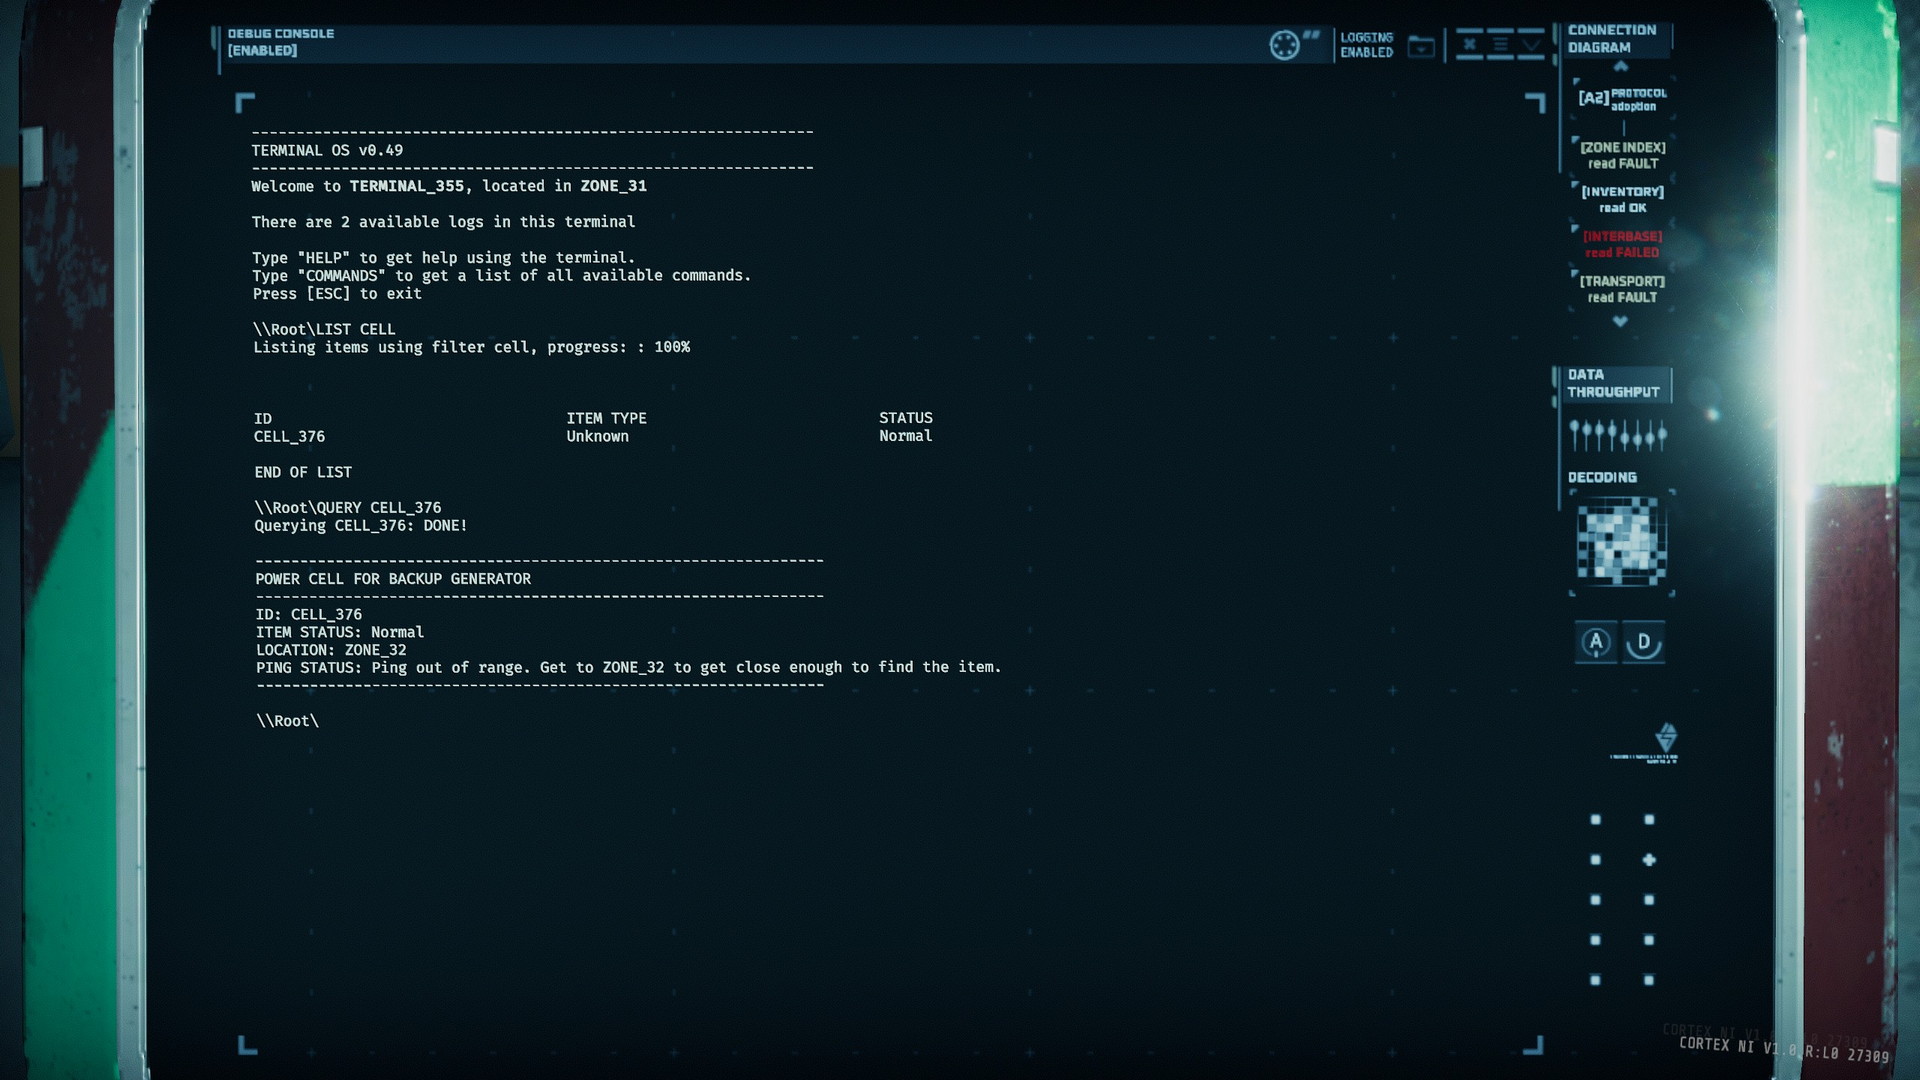Click the 'ITEM STATUS: Normal' detail line

coord(340,632)
